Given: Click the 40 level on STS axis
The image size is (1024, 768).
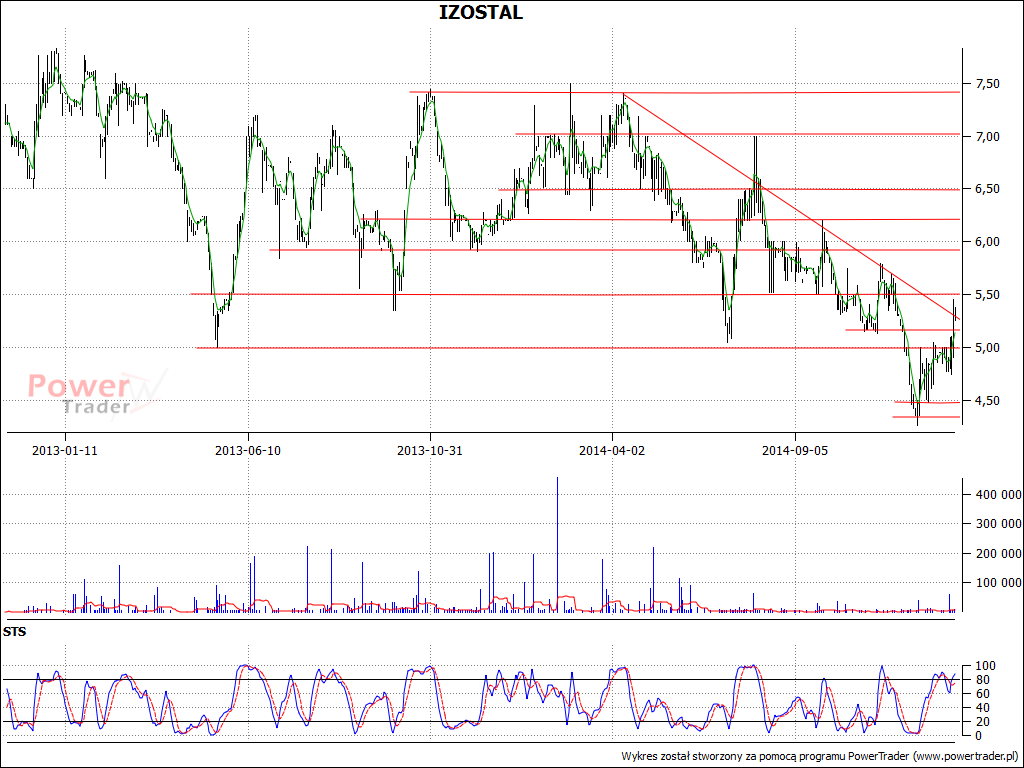Looking at the screenshot, I should tap(981, 708).
